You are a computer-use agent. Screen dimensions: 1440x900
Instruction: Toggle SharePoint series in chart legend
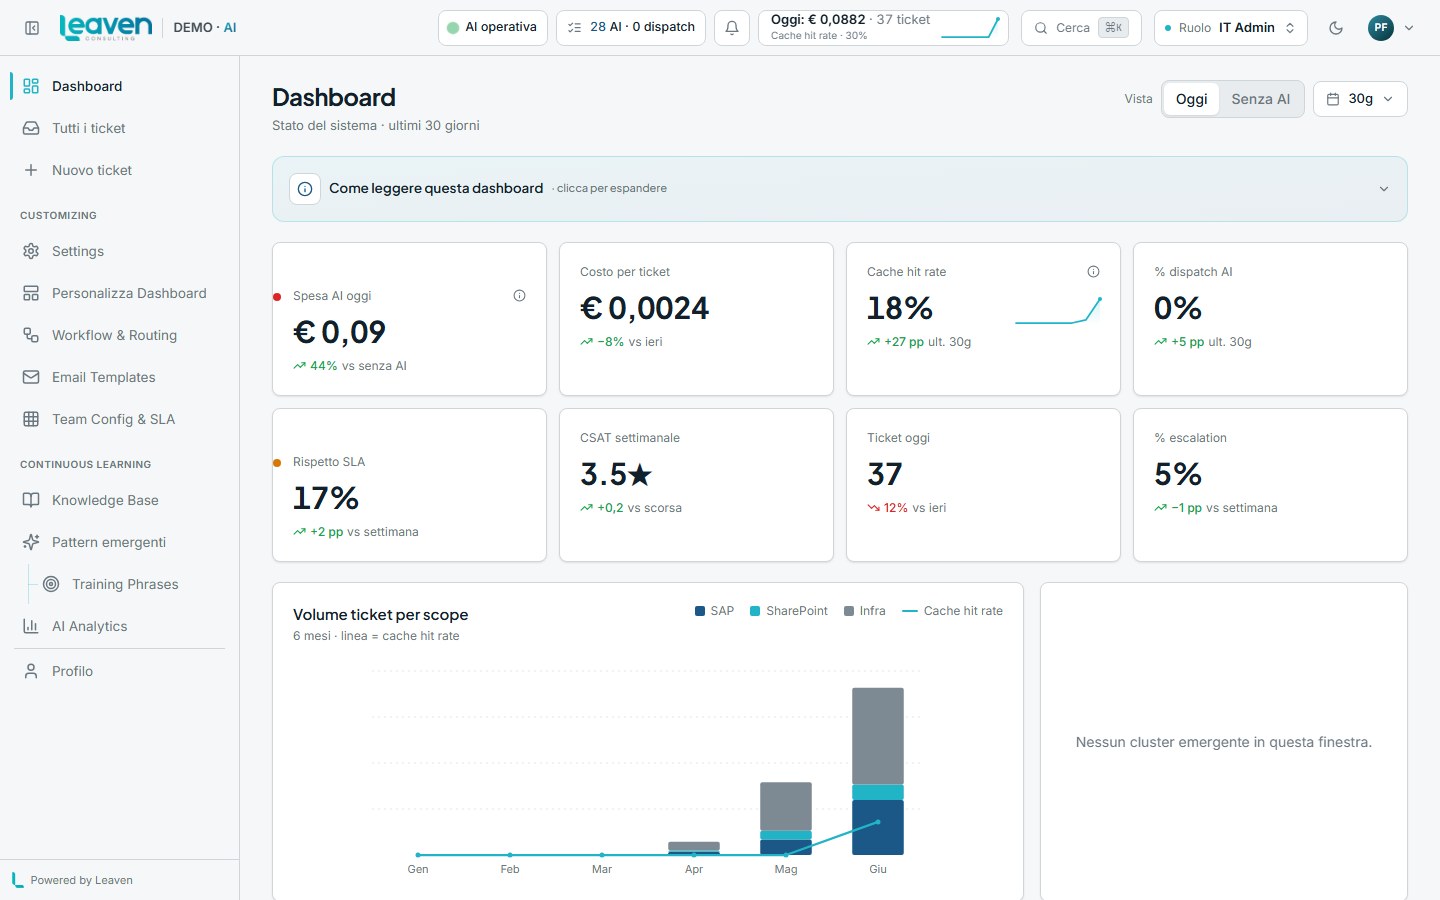pyautogui.click(x=789, y=611)
